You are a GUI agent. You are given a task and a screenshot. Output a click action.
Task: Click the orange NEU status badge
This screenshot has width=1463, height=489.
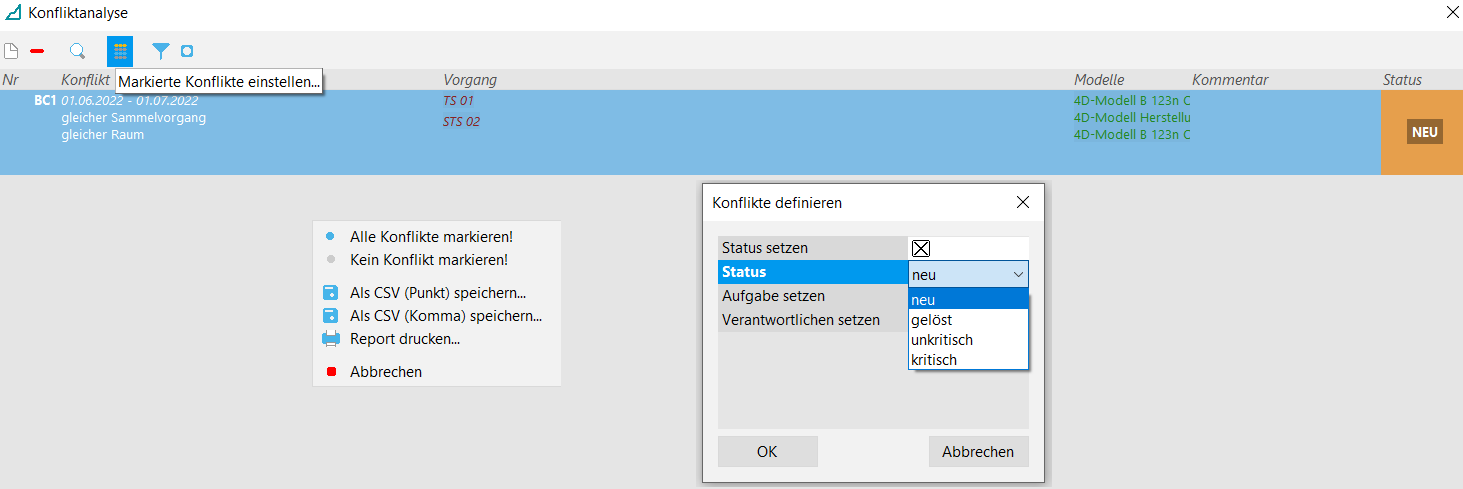tap(1424, 132)
